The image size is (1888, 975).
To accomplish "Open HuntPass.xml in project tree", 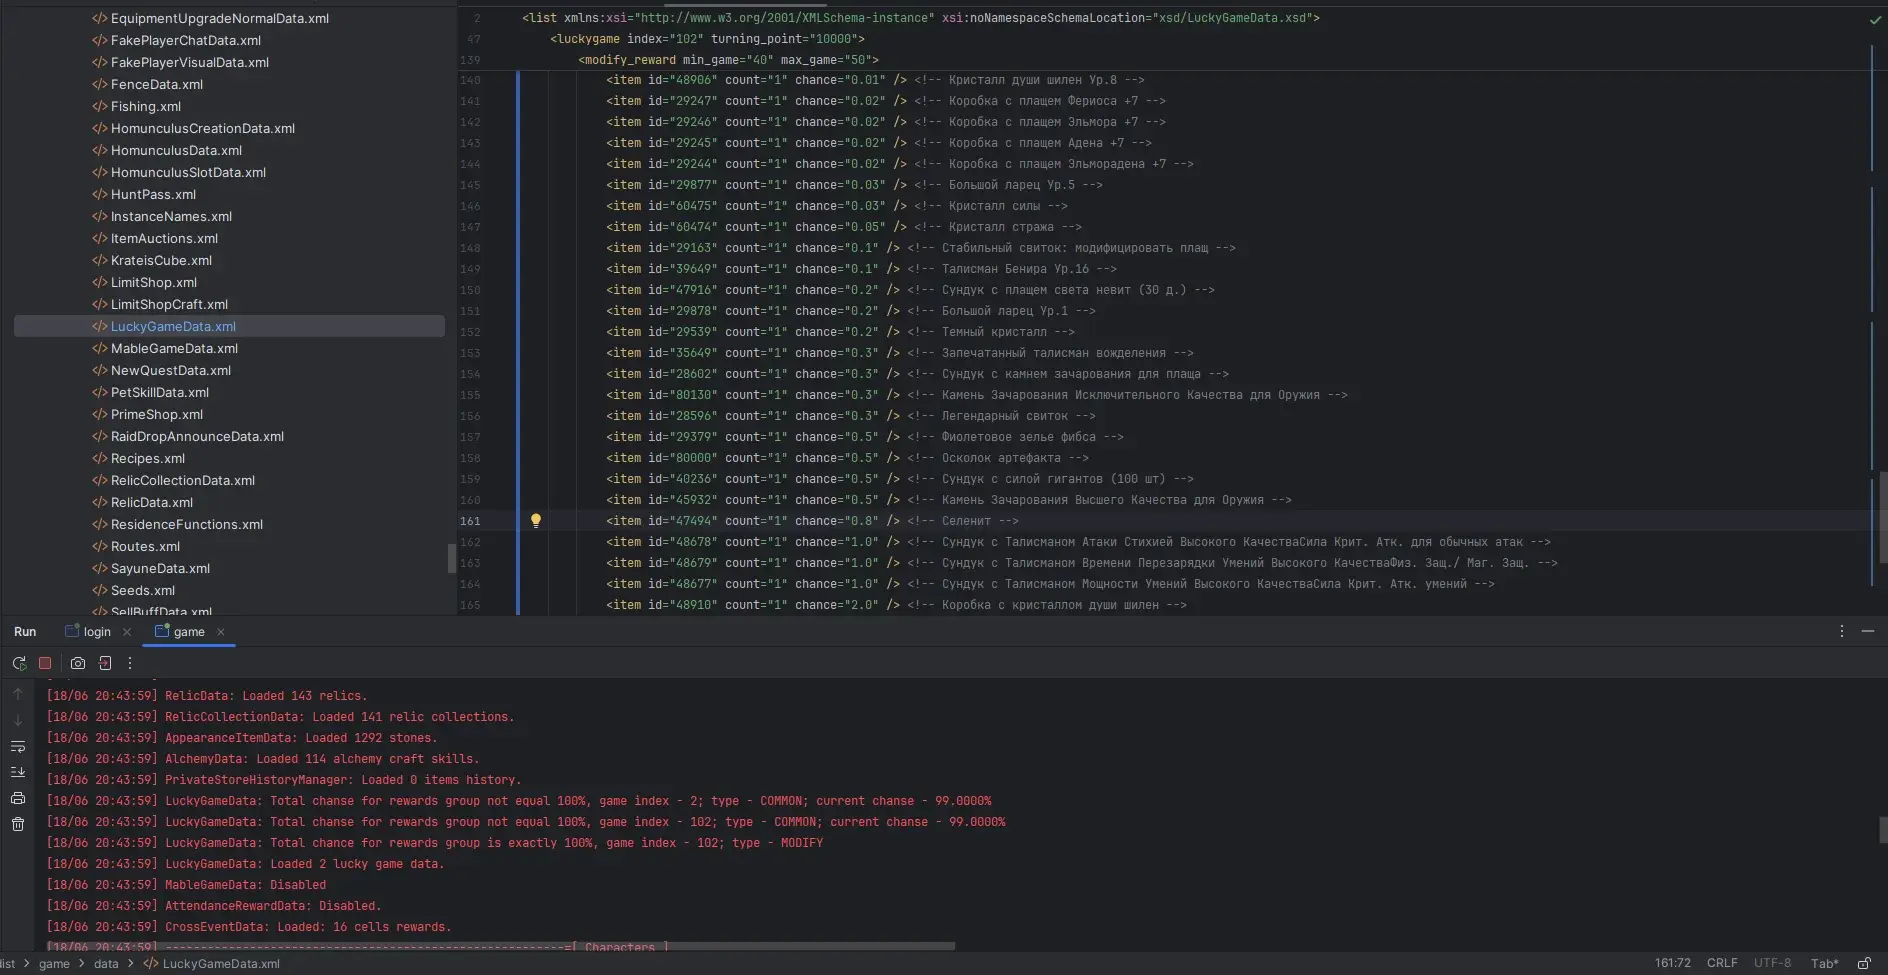I will pos(153,194).
